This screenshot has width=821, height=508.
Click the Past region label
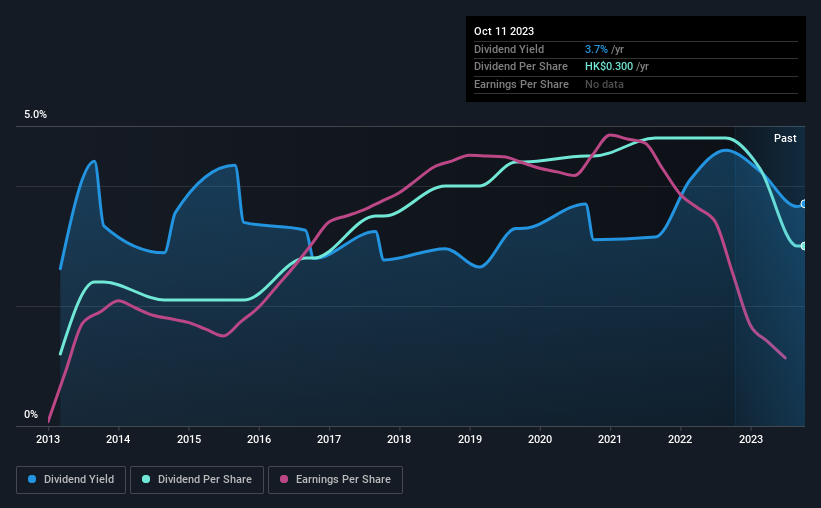click(785, 138)
